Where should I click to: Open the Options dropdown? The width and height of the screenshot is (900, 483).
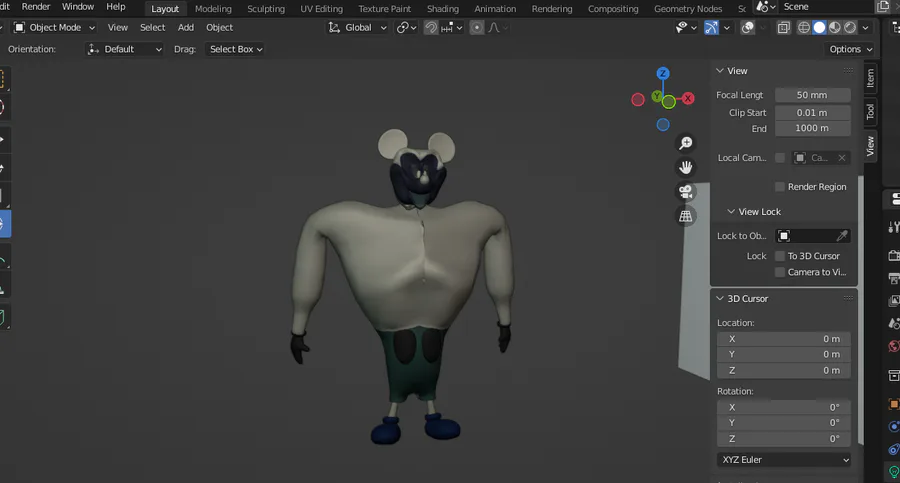pyautogui.click(x=851, y=49)
